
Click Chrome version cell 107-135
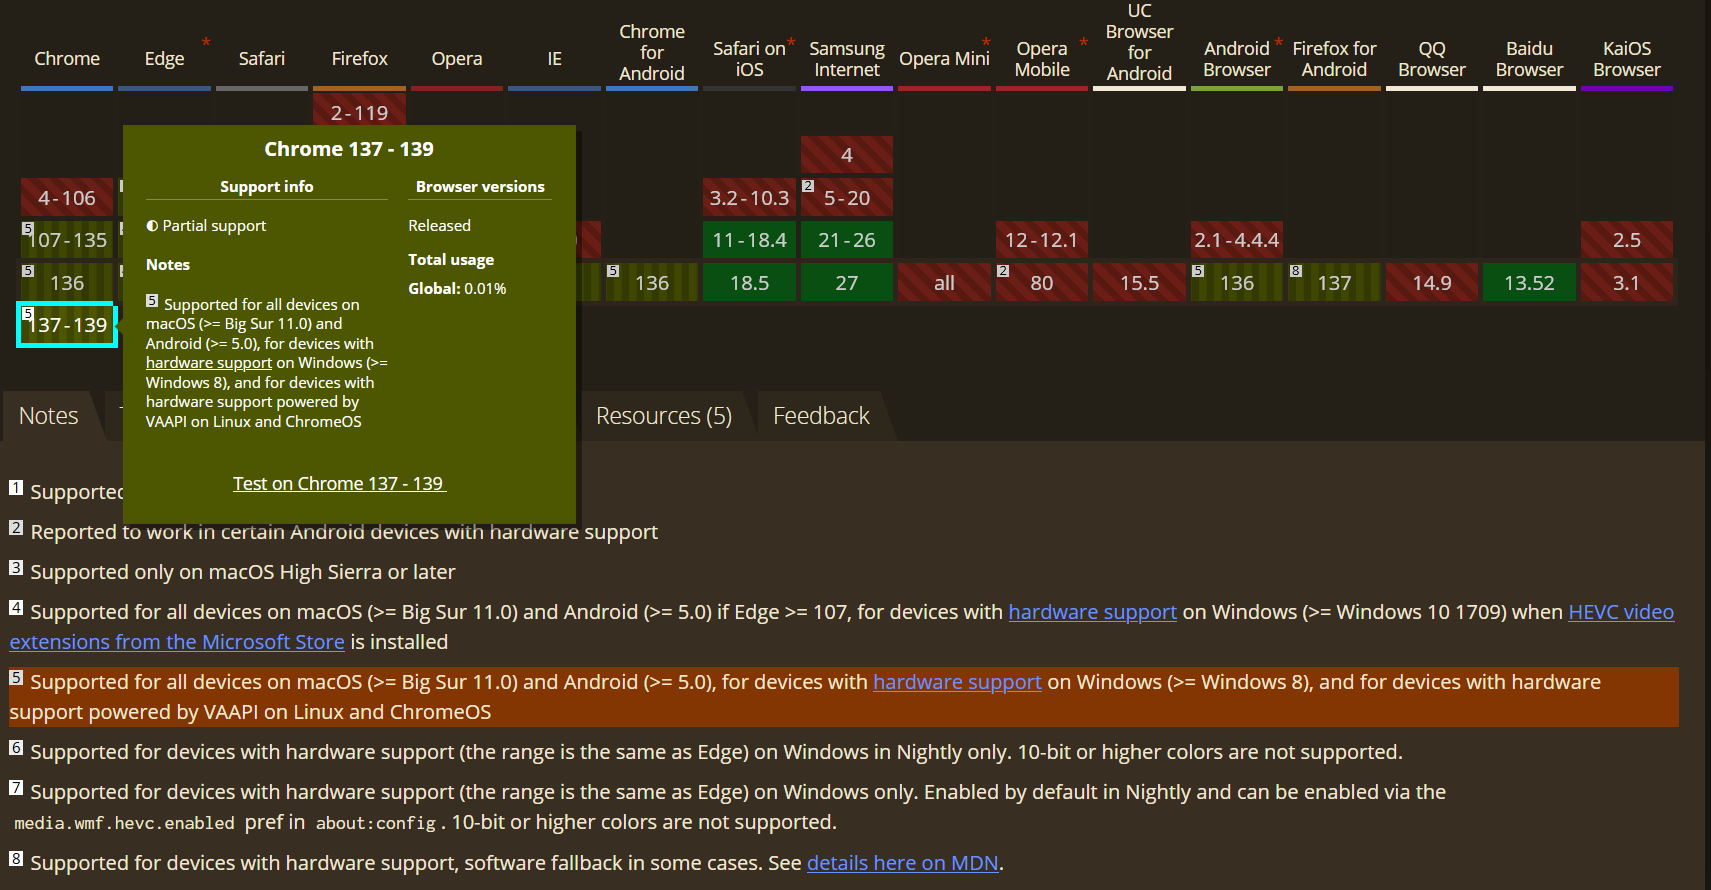click(67, 240)
